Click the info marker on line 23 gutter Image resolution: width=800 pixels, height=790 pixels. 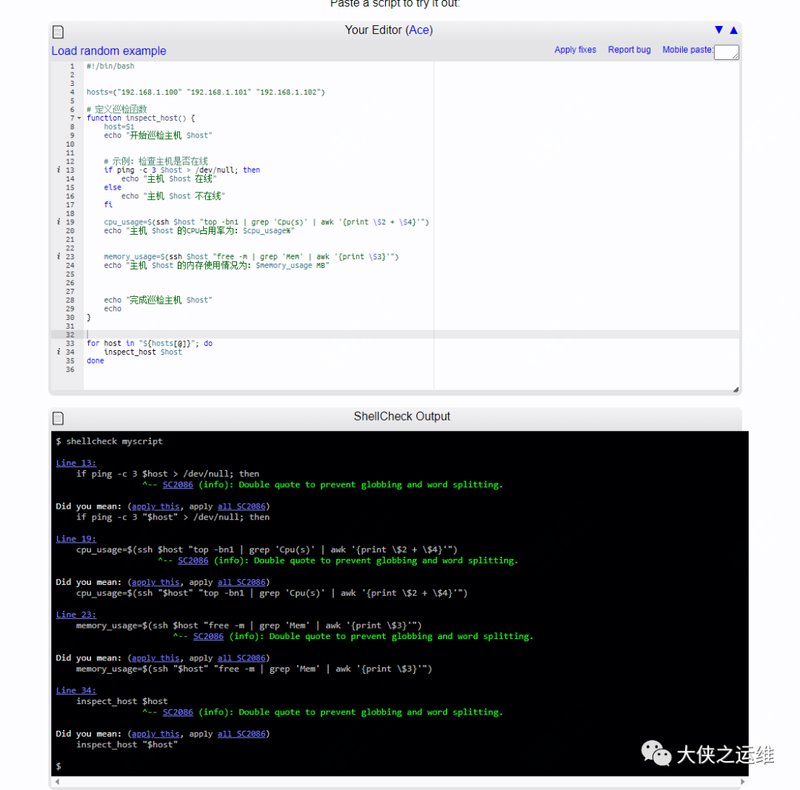click(58, 257)
